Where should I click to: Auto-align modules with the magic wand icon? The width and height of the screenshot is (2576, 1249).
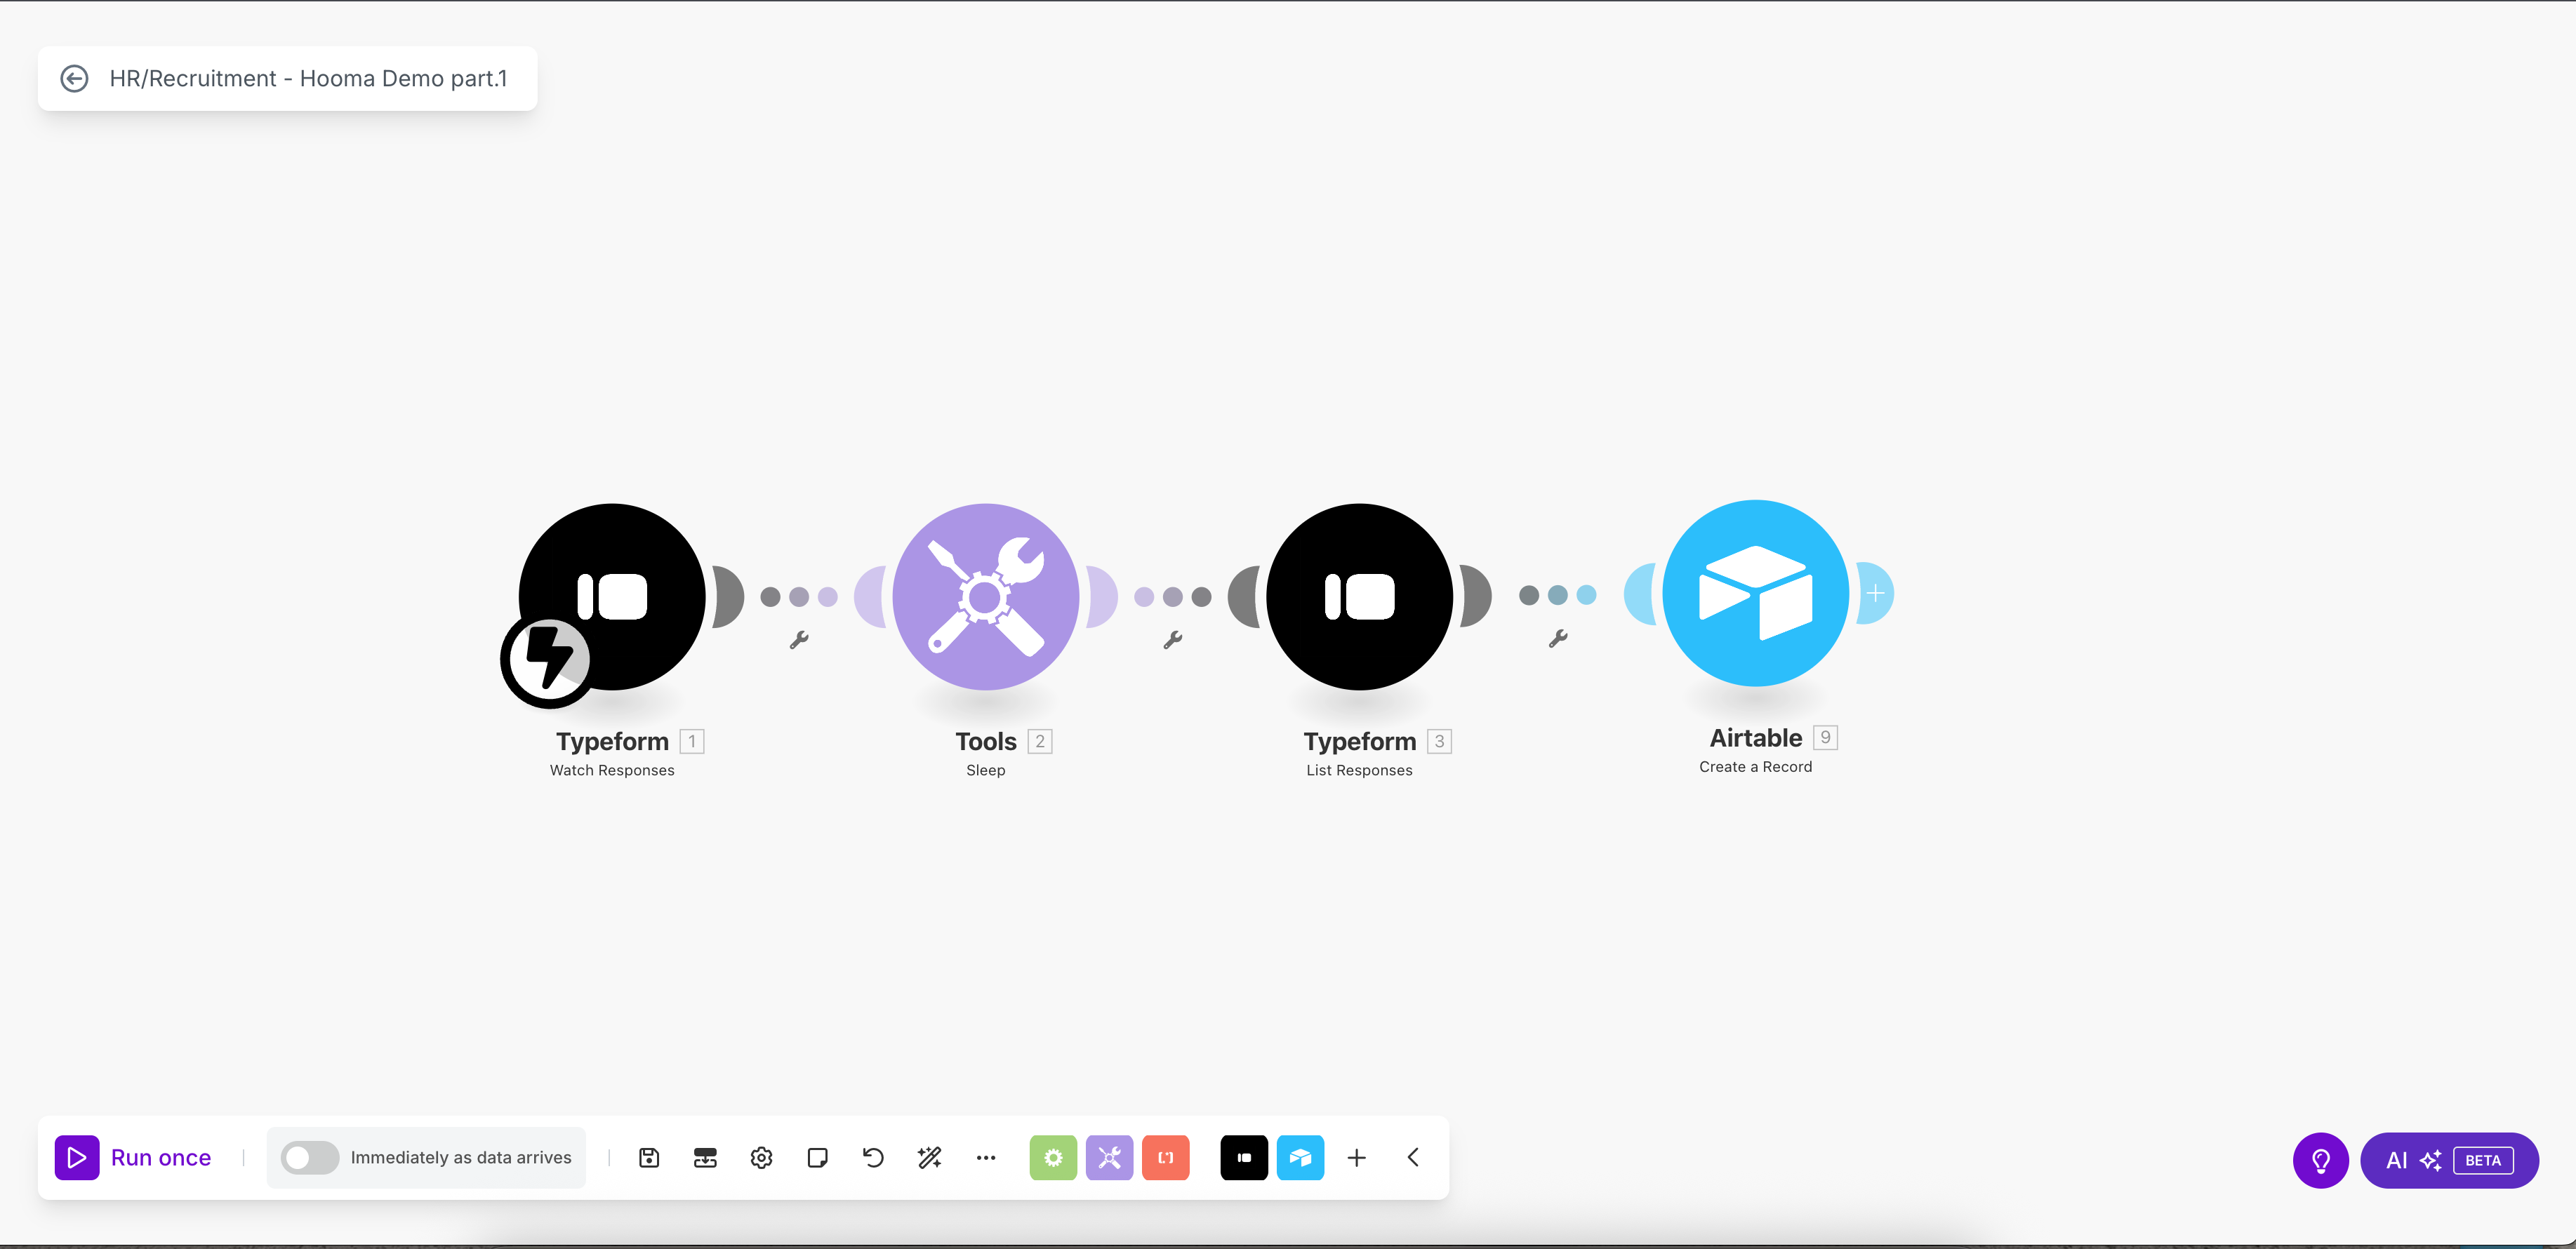point(928,1157)
